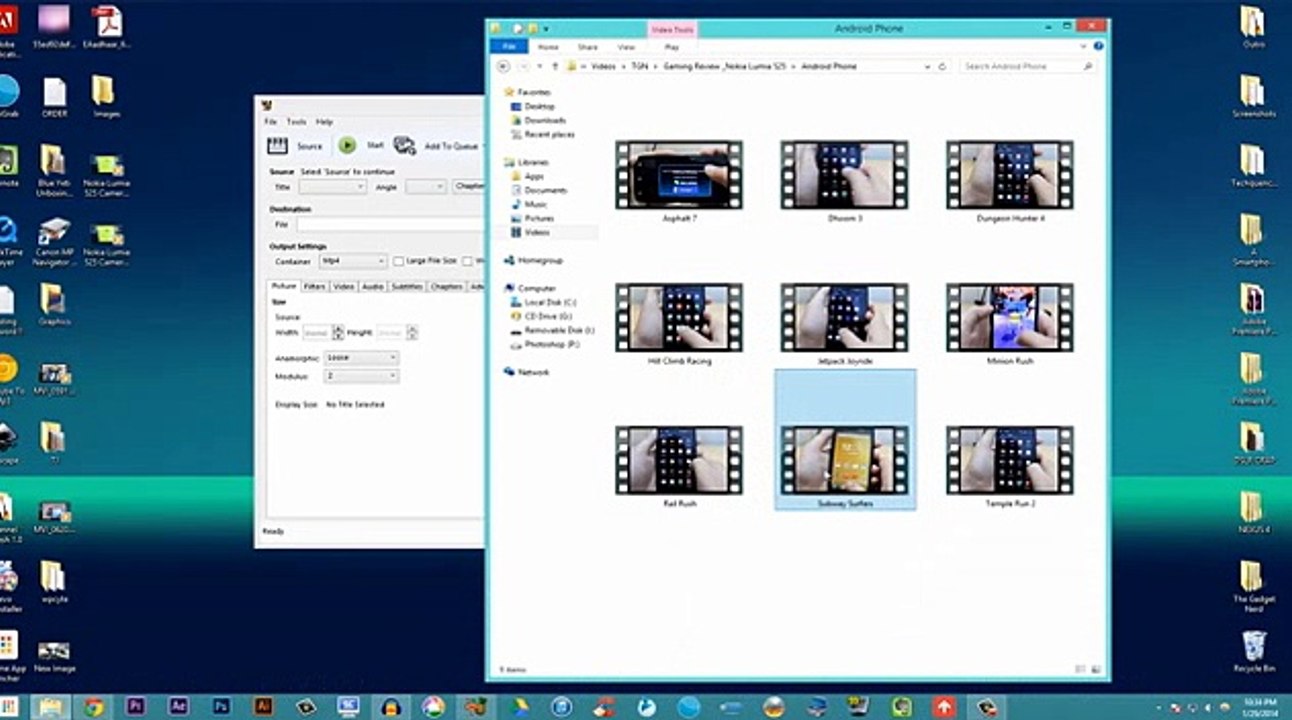Toggle the Large File Size checkbox

click(398, 261)
